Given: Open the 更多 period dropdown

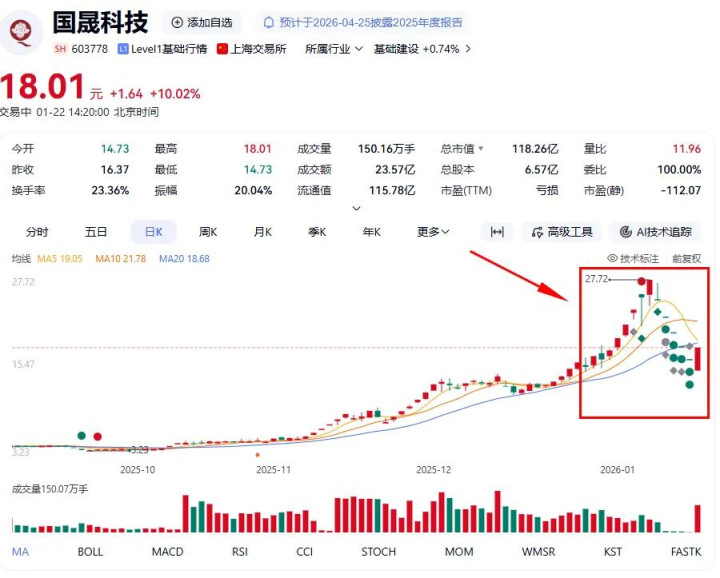Looking at the screenshot, I should tap(433, 232).
